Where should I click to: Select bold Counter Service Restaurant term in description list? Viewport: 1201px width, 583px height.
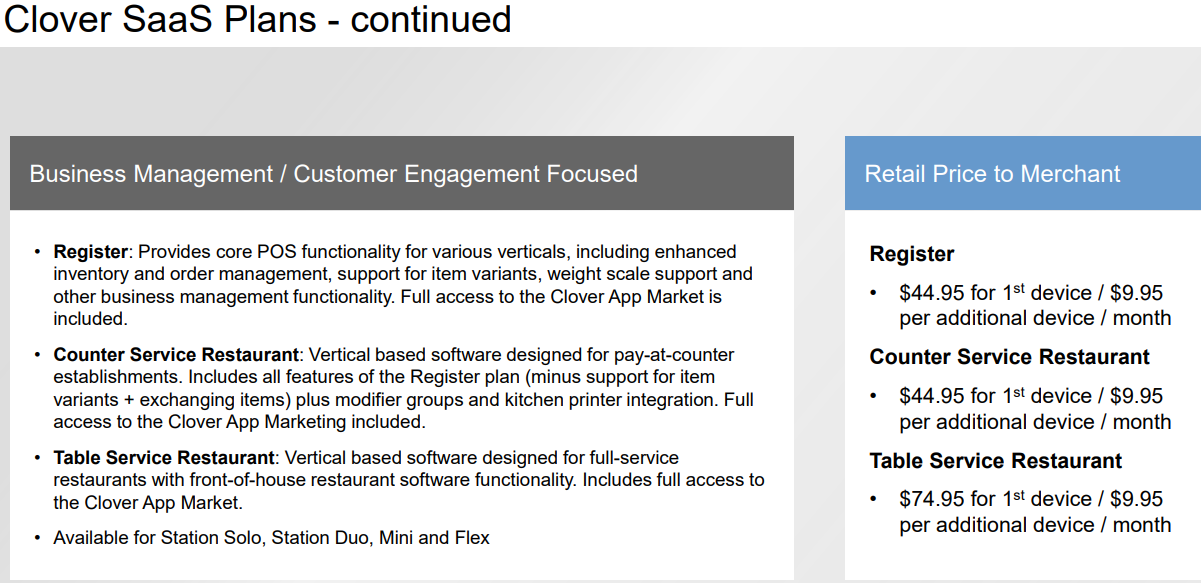tap(176, 355)
